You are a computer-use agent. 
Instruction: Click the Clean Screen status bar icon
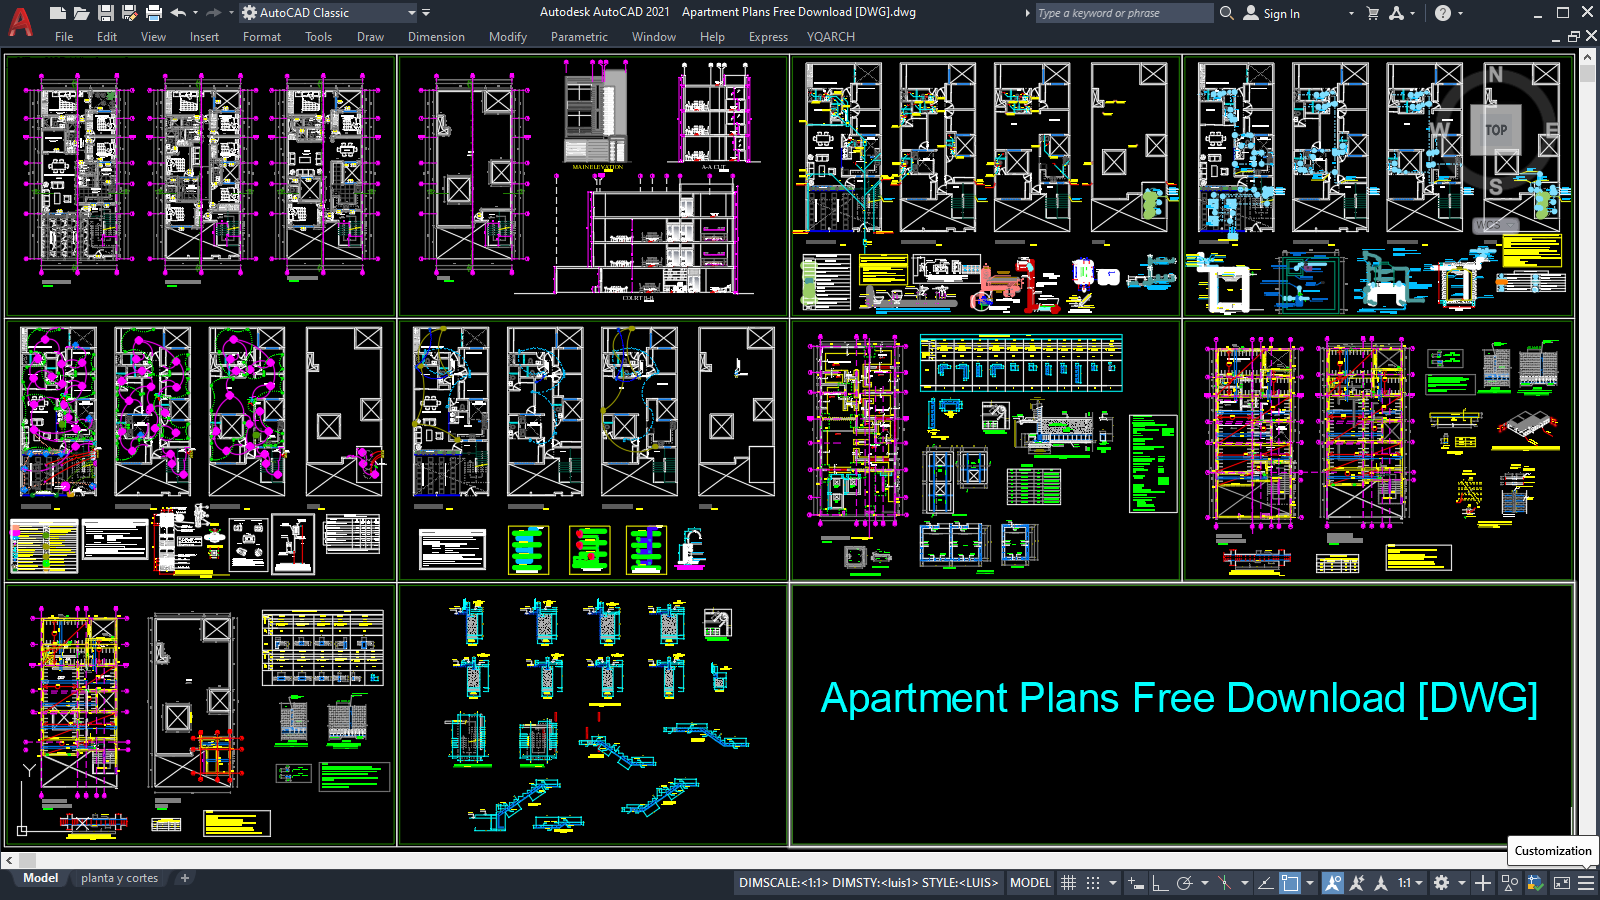point(1561,883)
